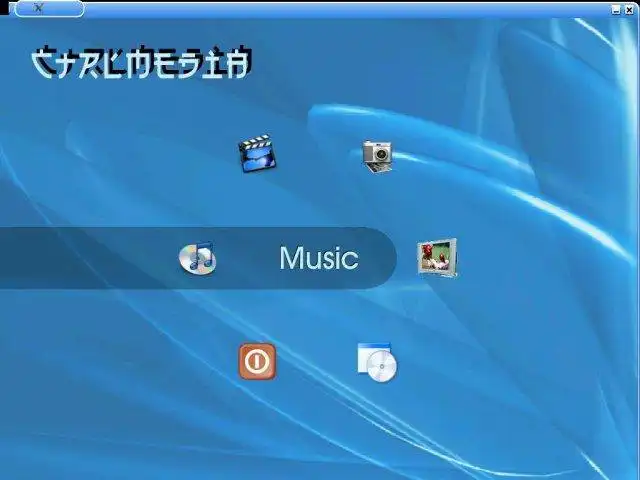Click the stylized logo in top left
This screenshot has width=640, height=480.
[x=141, y=63]
